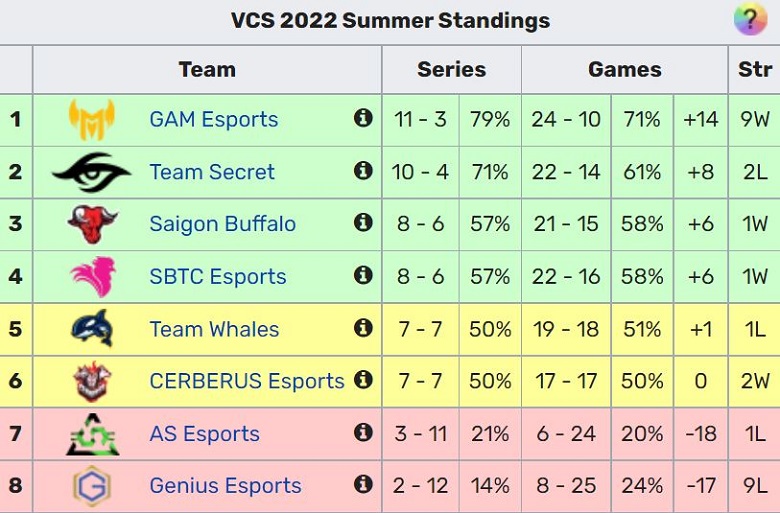780x513 pixels.
Task: Open info icon next to Team Secret
Action: 363,171
